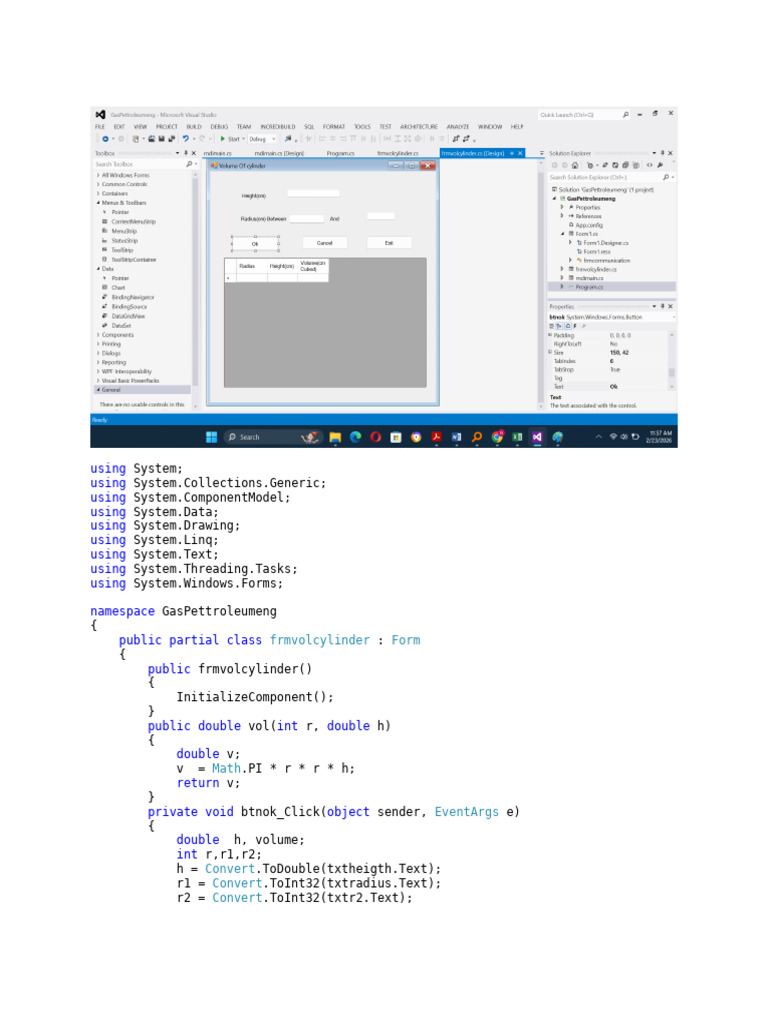Close the frmvolcylinder.cs [Design] tab
Screen dimensions: 768x1024
click(520, 153)
